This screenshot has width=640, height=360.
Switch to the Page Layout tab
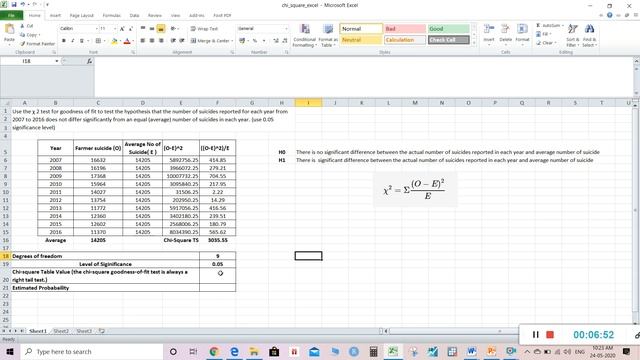(x=82, y=15)
